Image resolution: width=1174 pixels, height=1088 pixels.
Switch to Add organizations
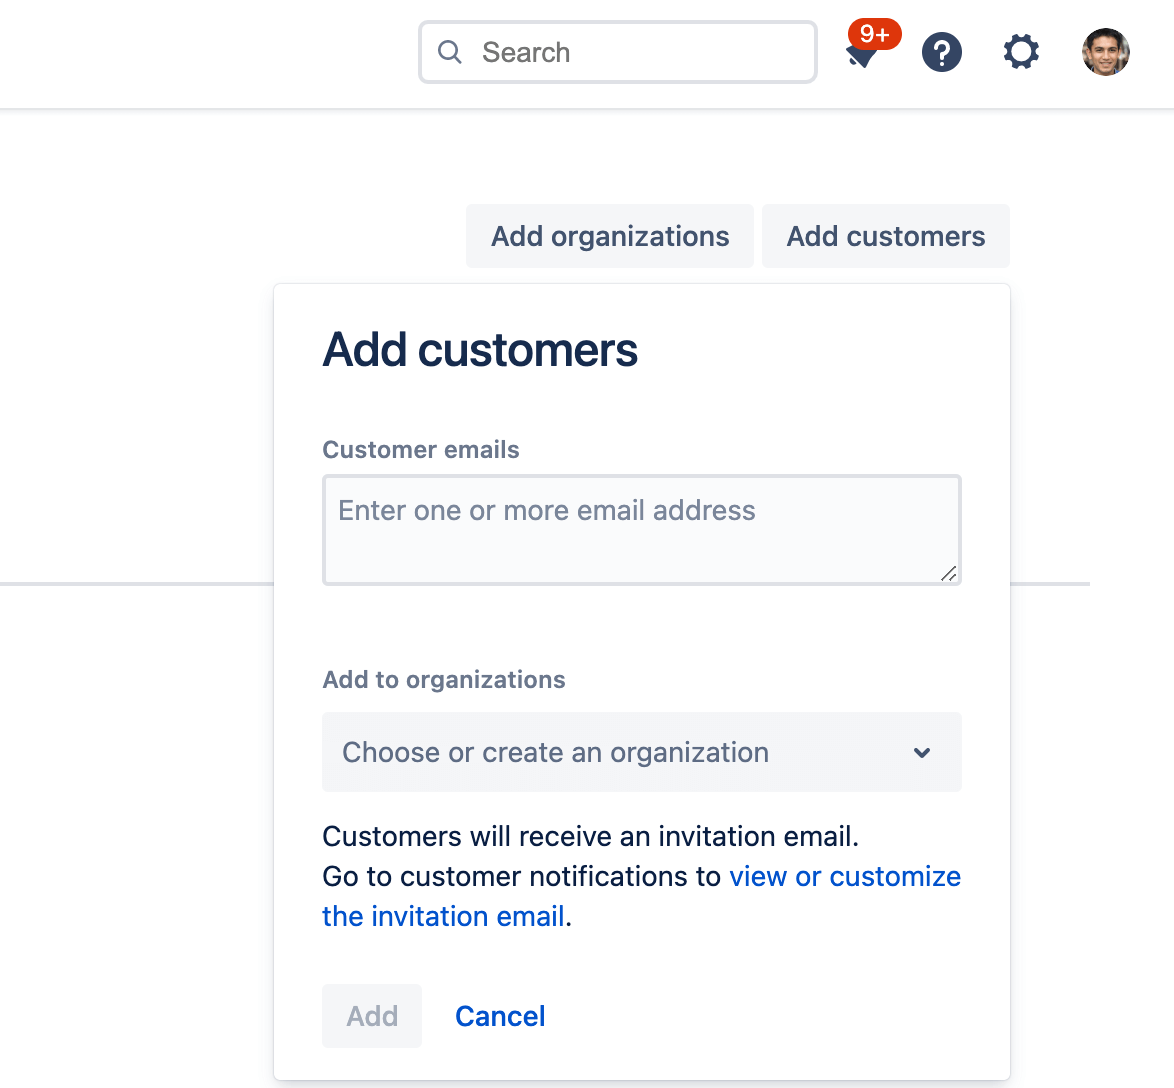(609, 236)
